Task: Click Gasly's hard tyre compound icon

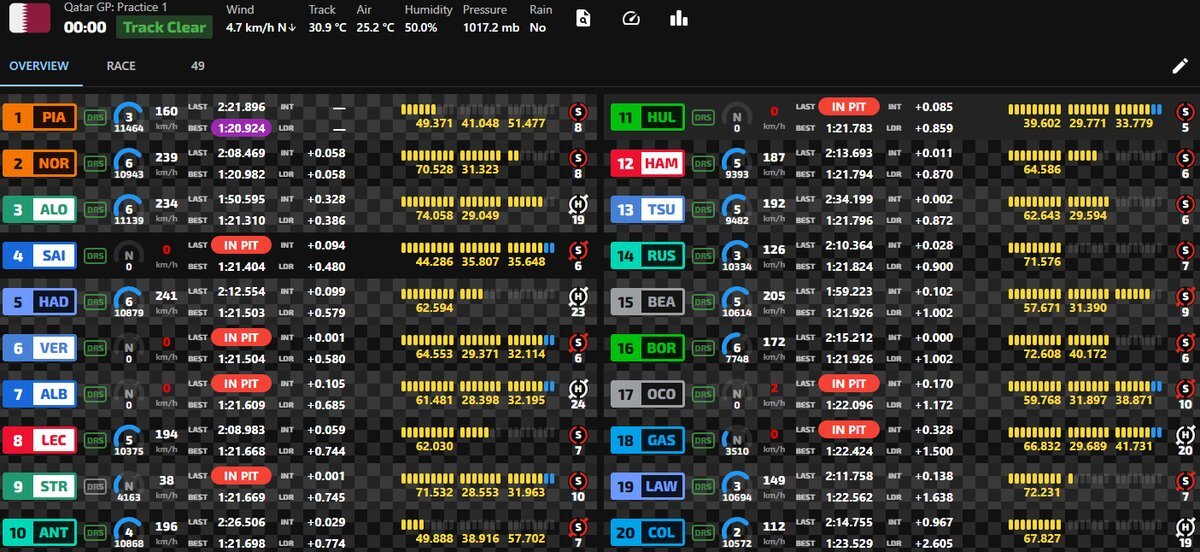Action: pyautogui.click(x=1185, y=438)
